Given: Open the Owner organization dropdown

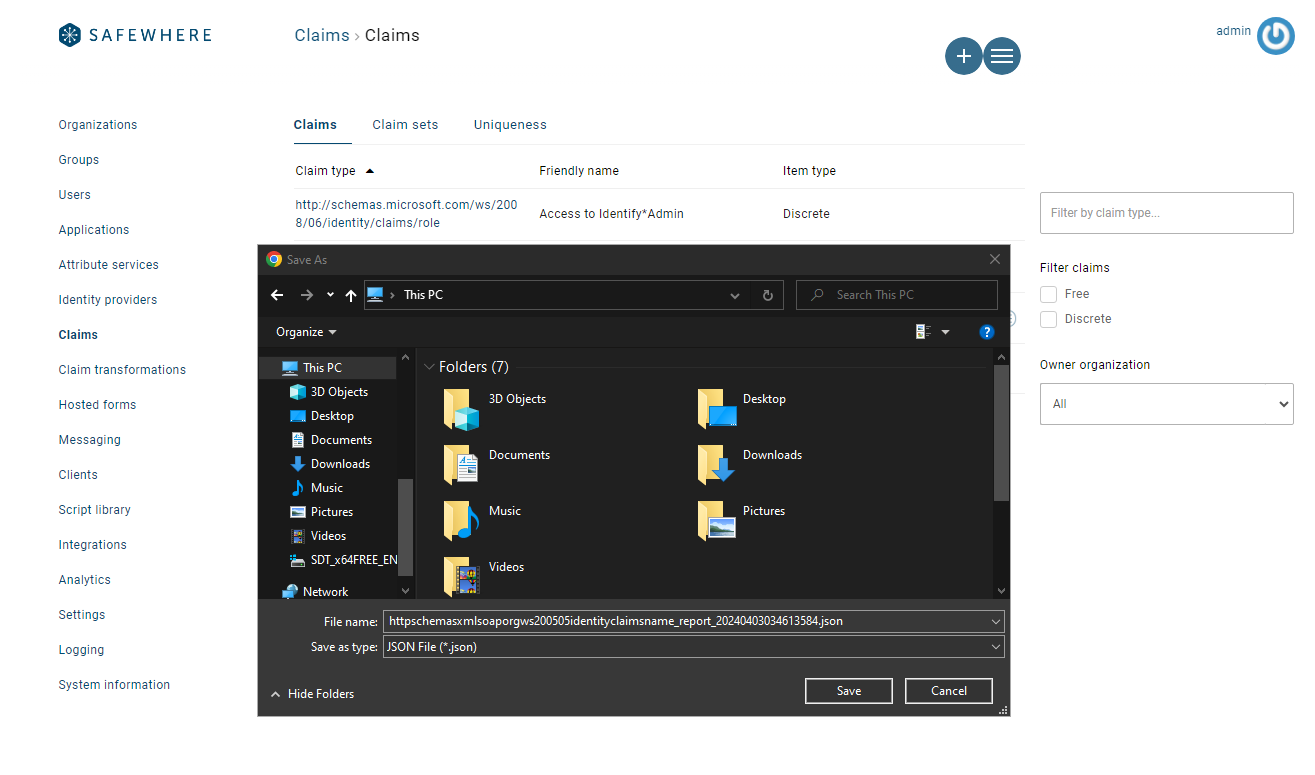Looking at the screenshot, I should pyautogui.click(x=1166, y=404).
